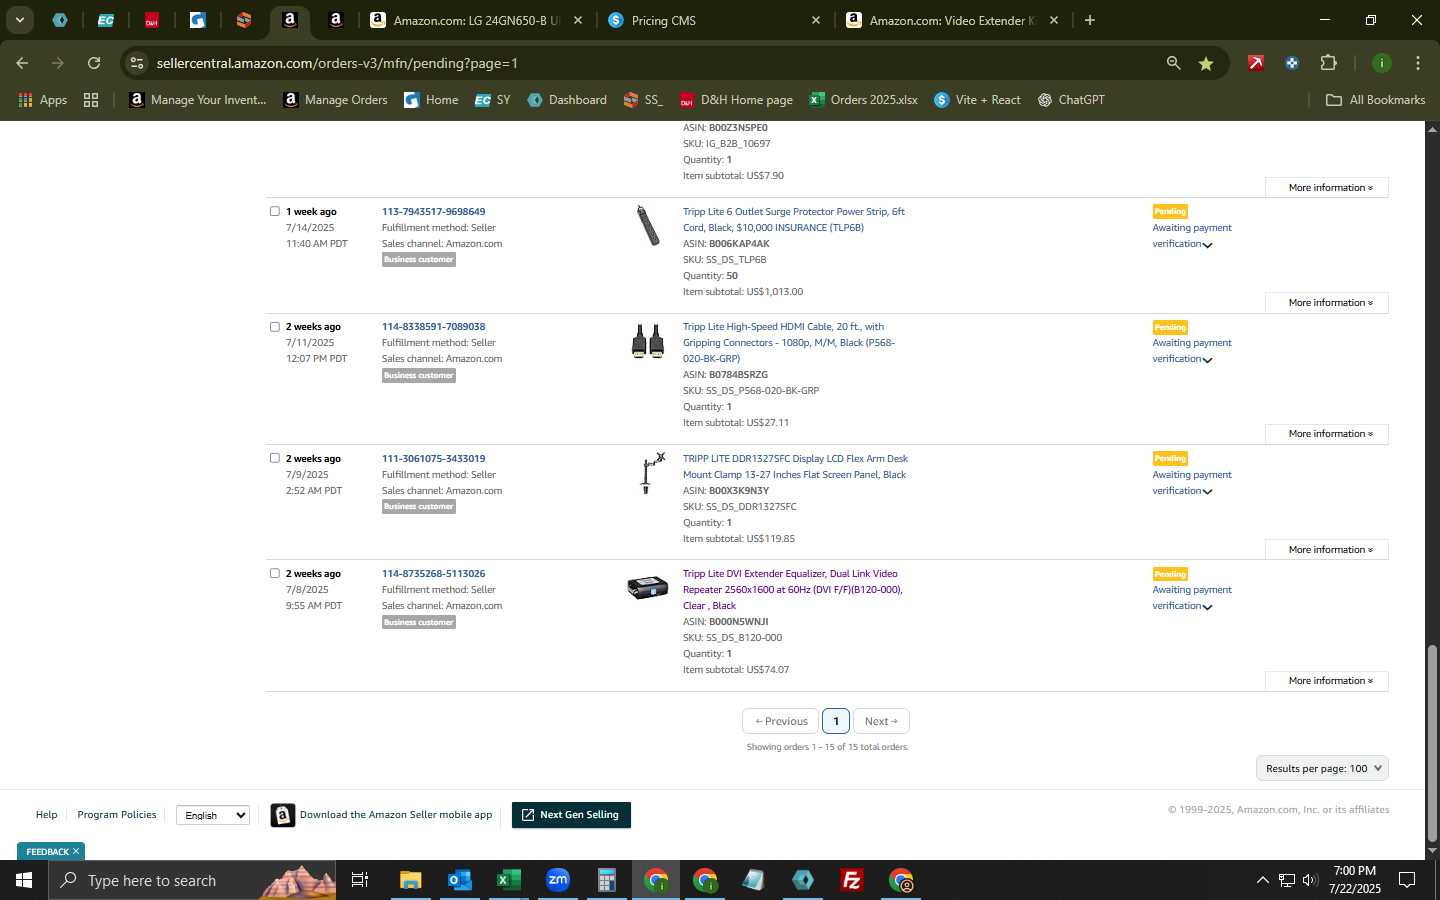Screen dimensions: 1440x900
Task: Show hidden system tray icons
Action: pos(1262,880)
